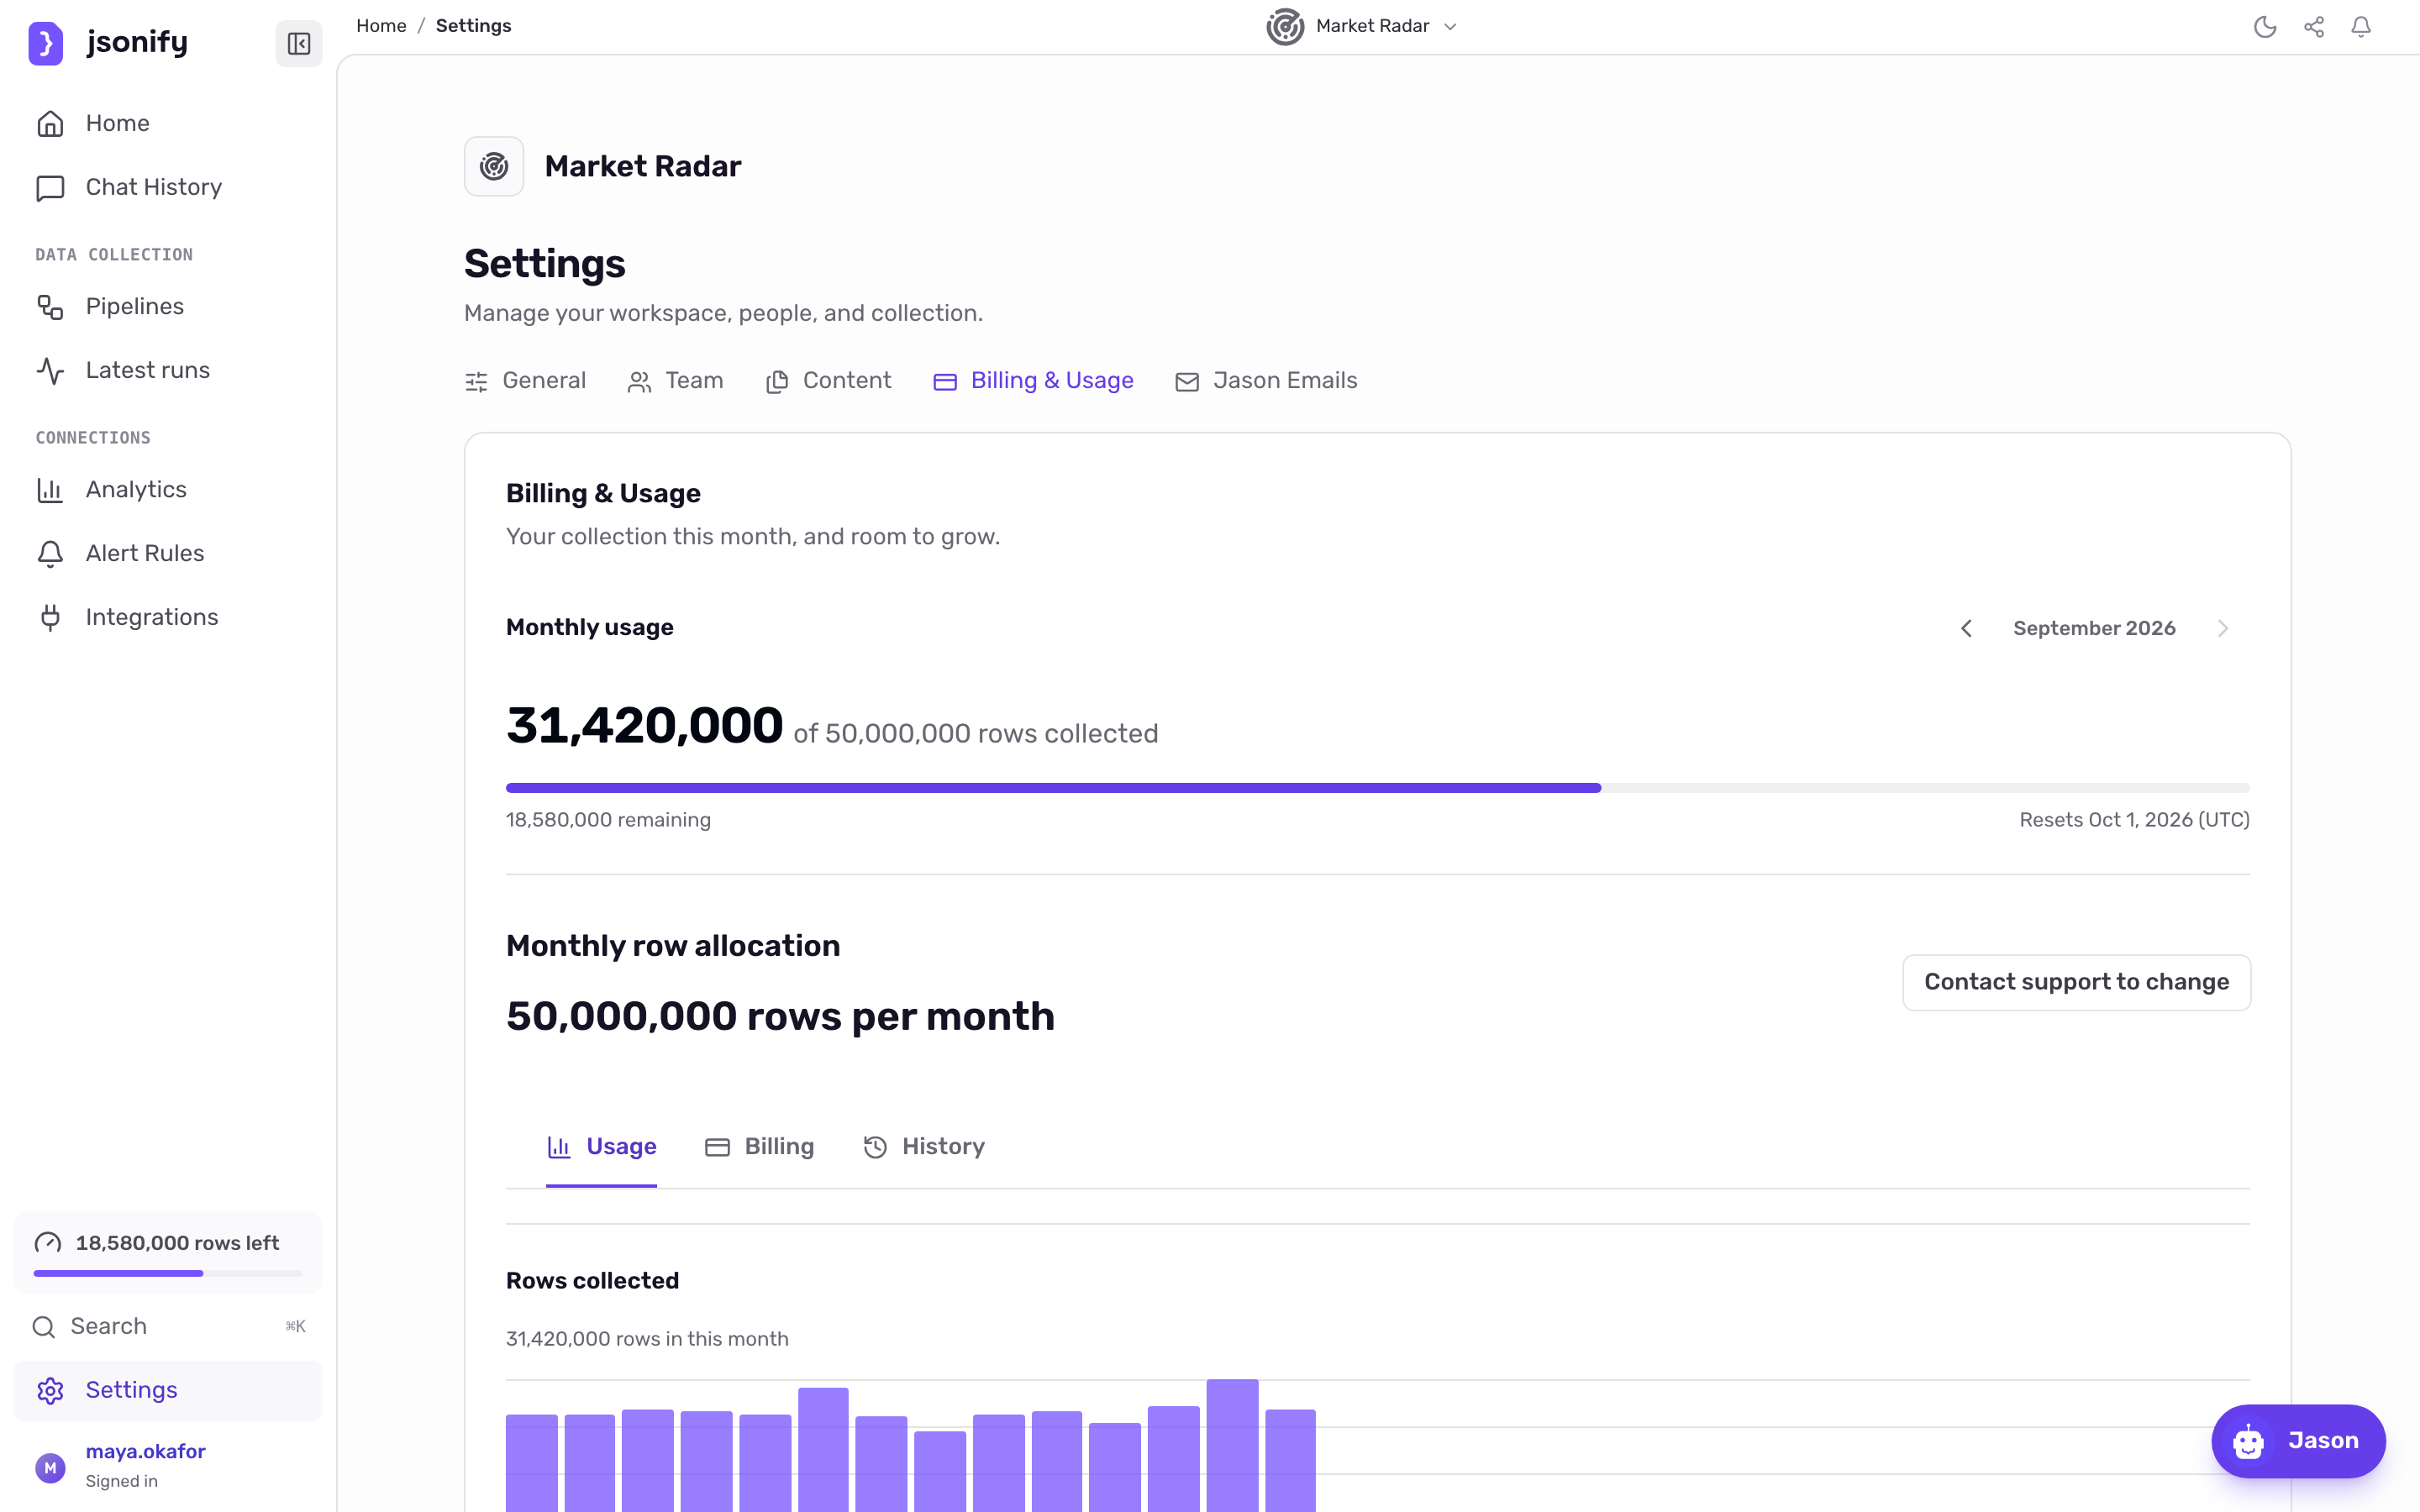2420x1512 pixels.
Task: Click the Market Radar radar icon in header
Action: tap(1285, 27)
